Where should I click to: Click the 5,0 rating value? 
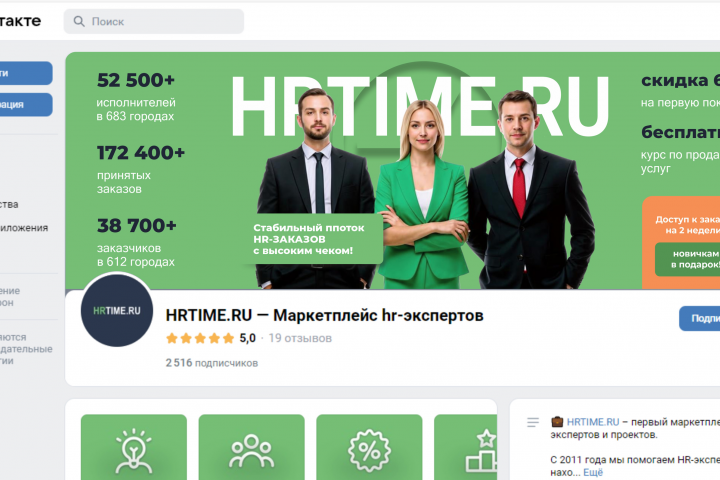[248, 338]
